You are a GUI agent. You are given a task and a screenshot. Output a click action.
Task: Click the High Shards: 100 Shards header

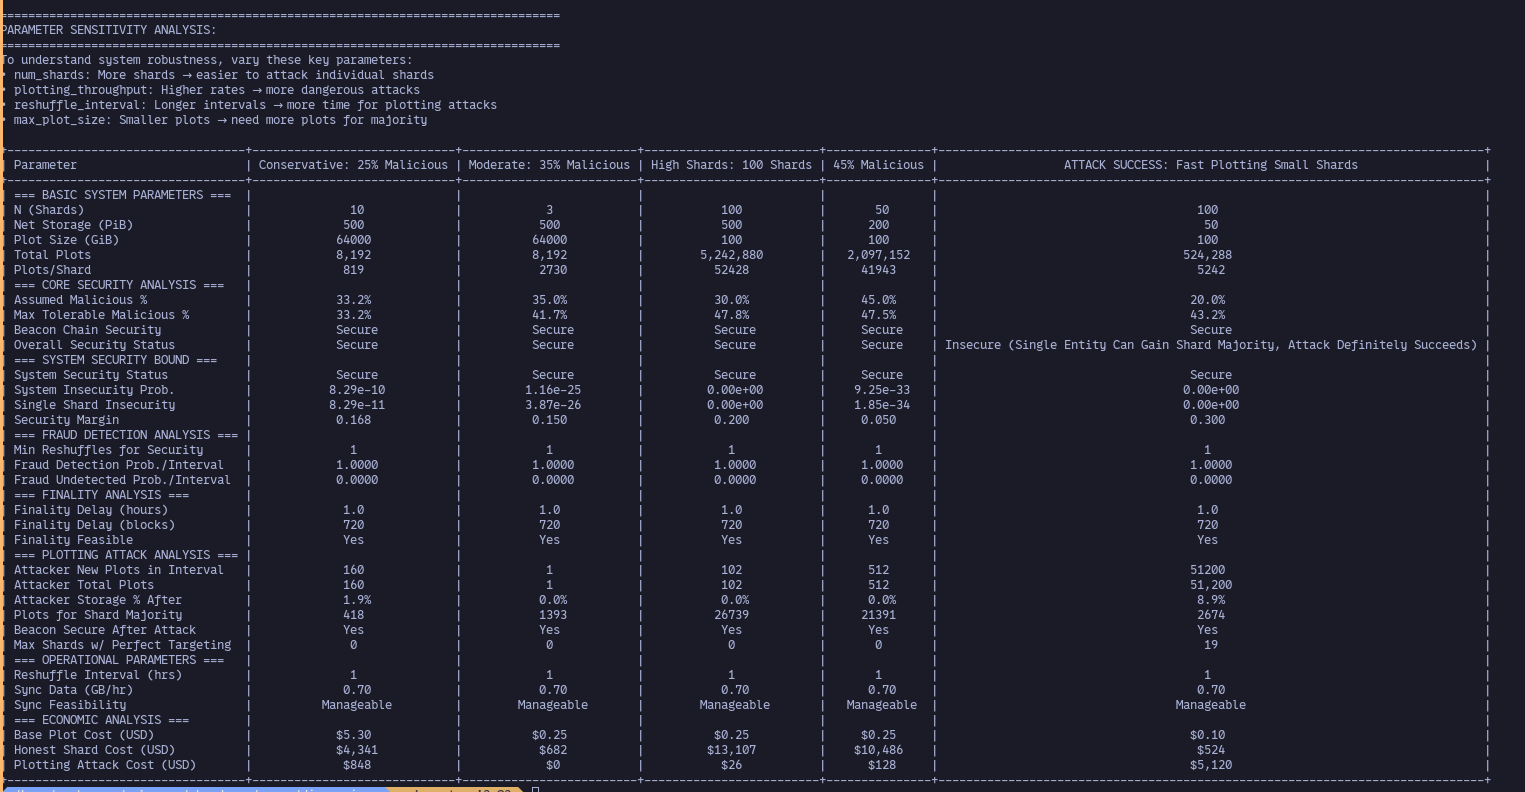click(x=731, y=165)
